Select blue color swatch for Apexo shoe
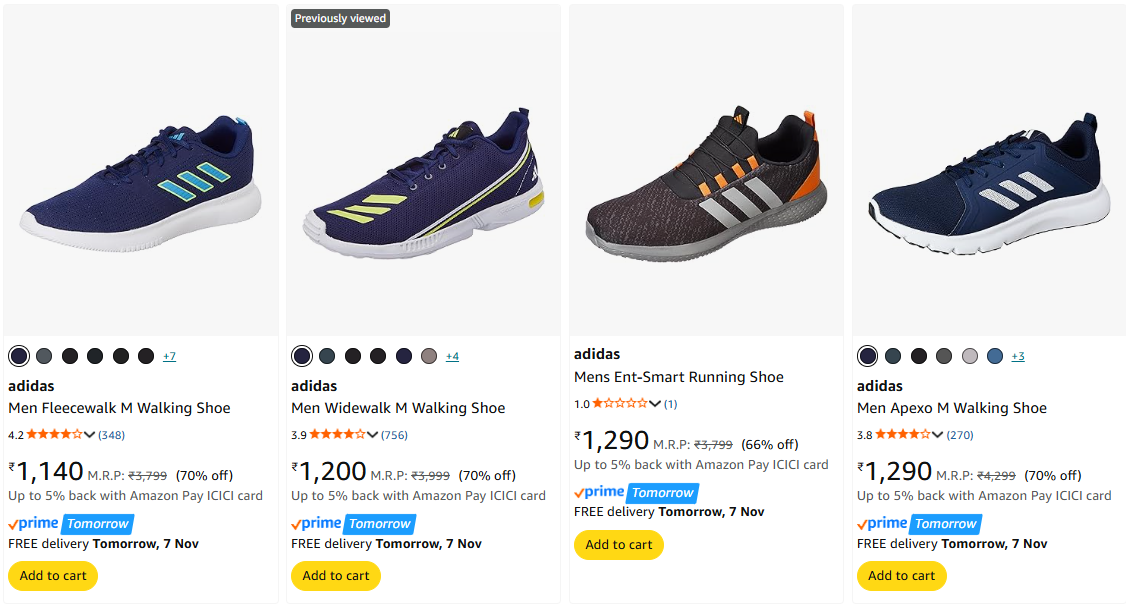The width and height of the screenshot is (1126, 609). [994, 356]
